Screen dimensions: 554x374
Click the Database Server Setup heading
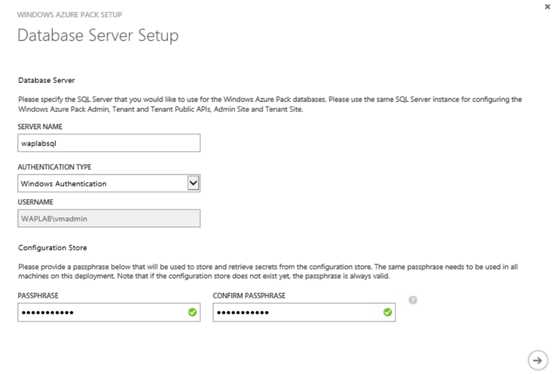pyautogui.click(x=98, y=35)
